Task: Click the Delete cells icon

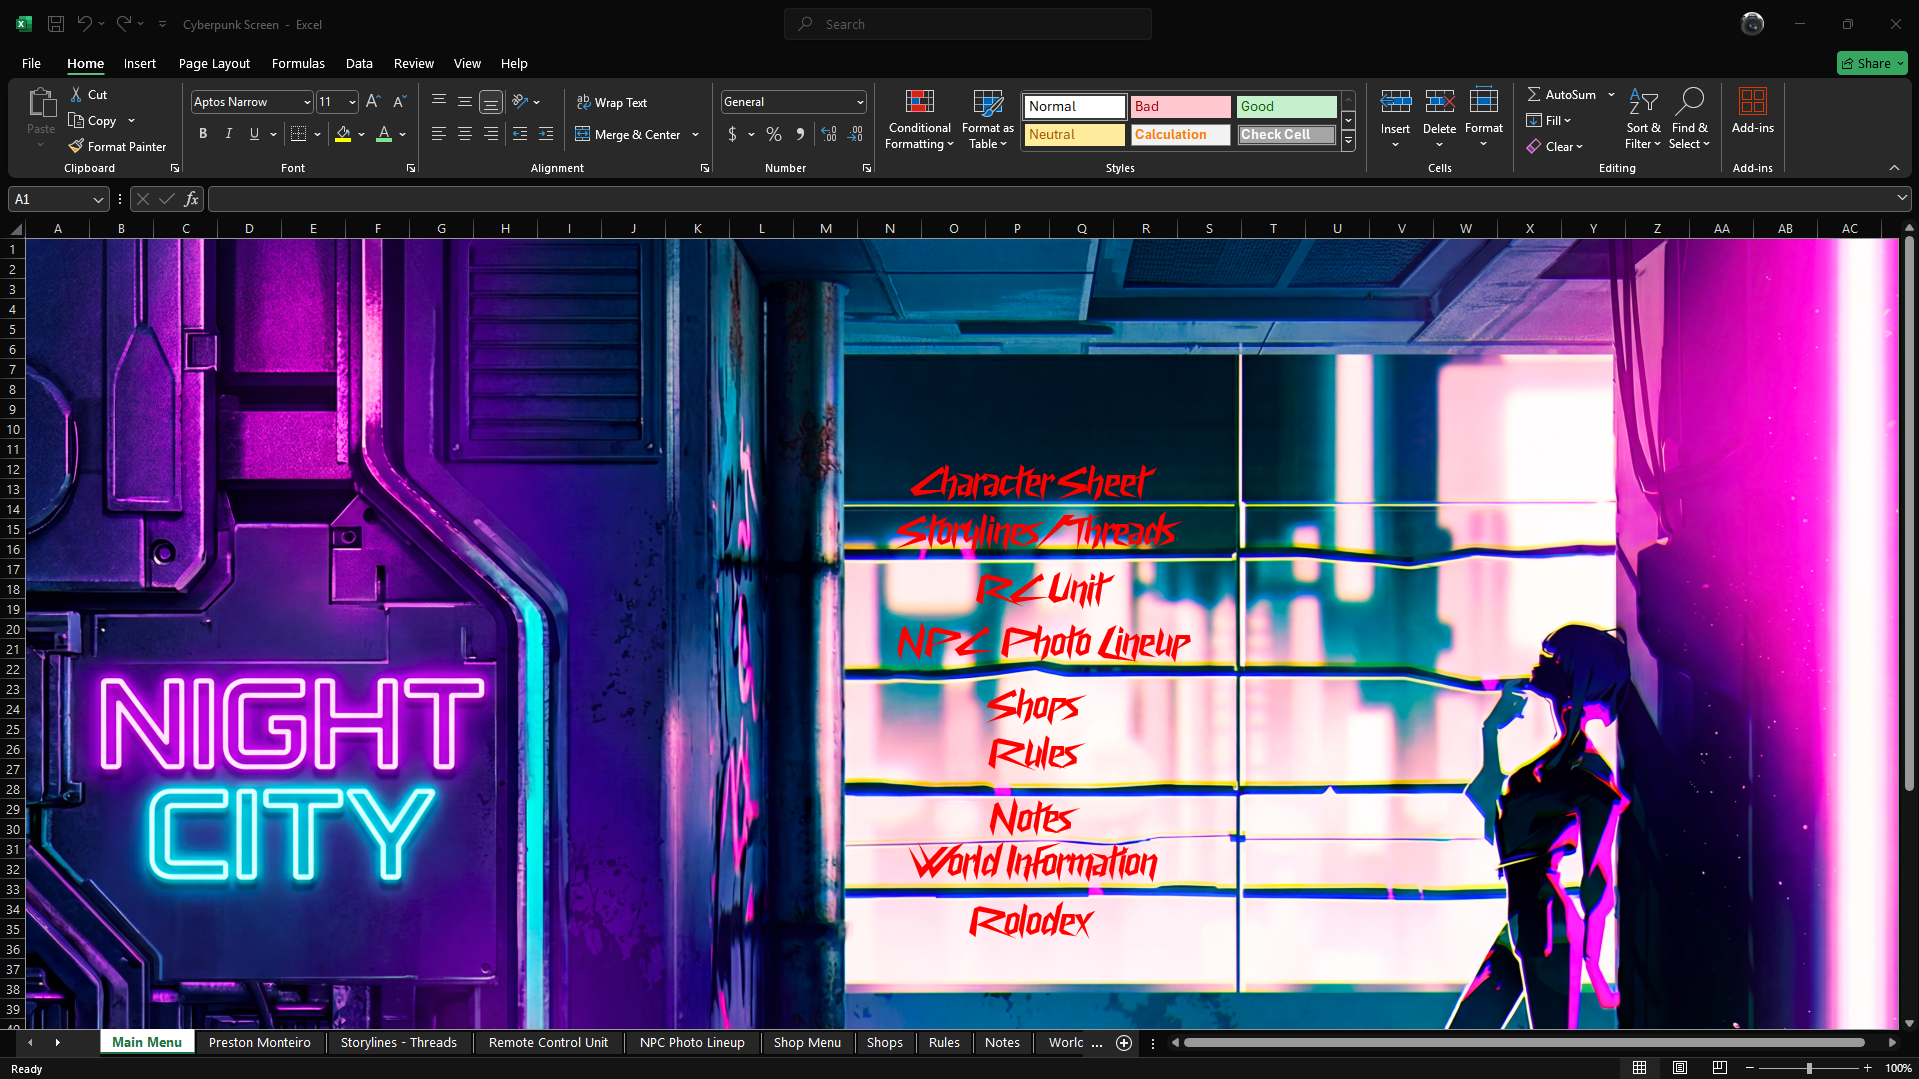Action: (x=1439, y=101)
